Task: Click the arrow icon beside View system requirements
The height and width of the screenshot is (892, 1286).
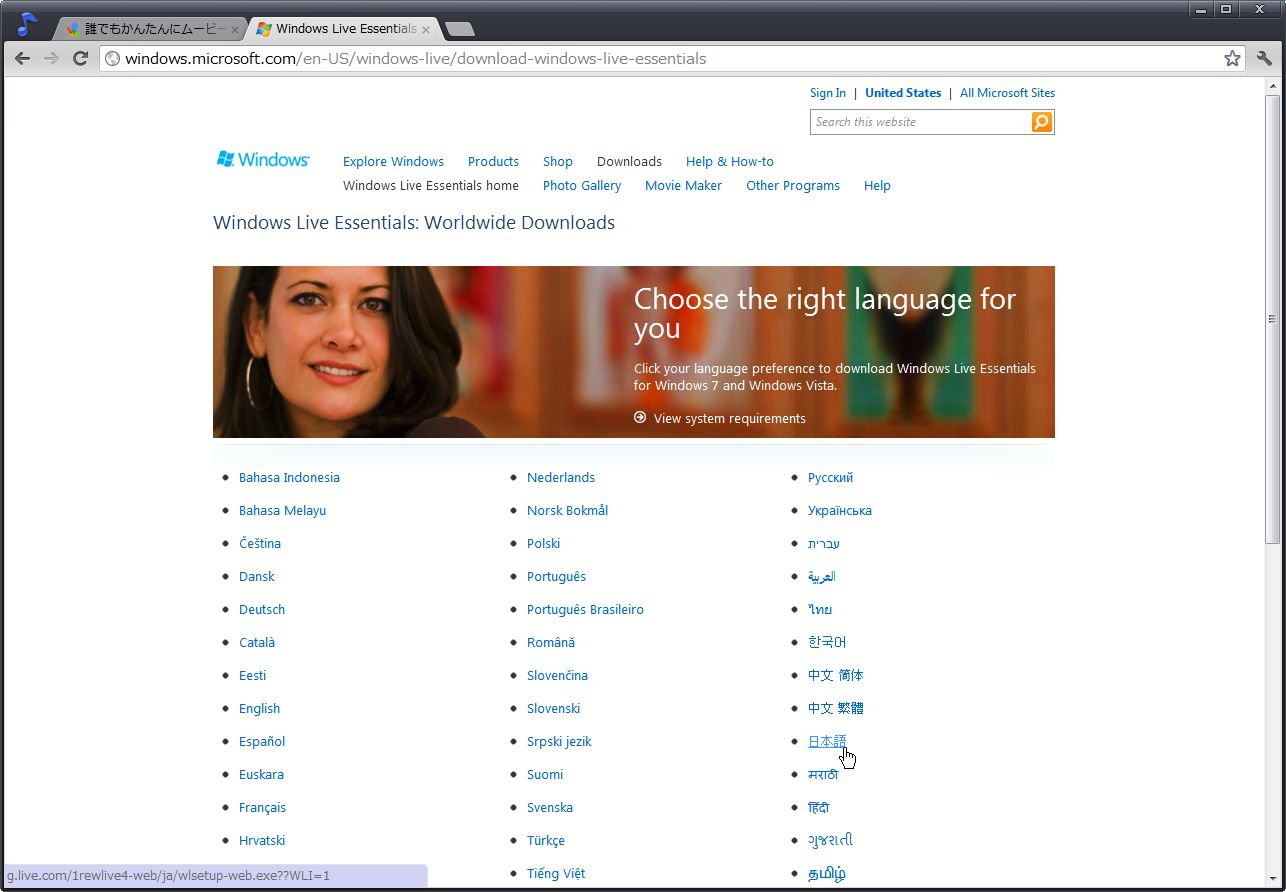Action: point(640,417)
